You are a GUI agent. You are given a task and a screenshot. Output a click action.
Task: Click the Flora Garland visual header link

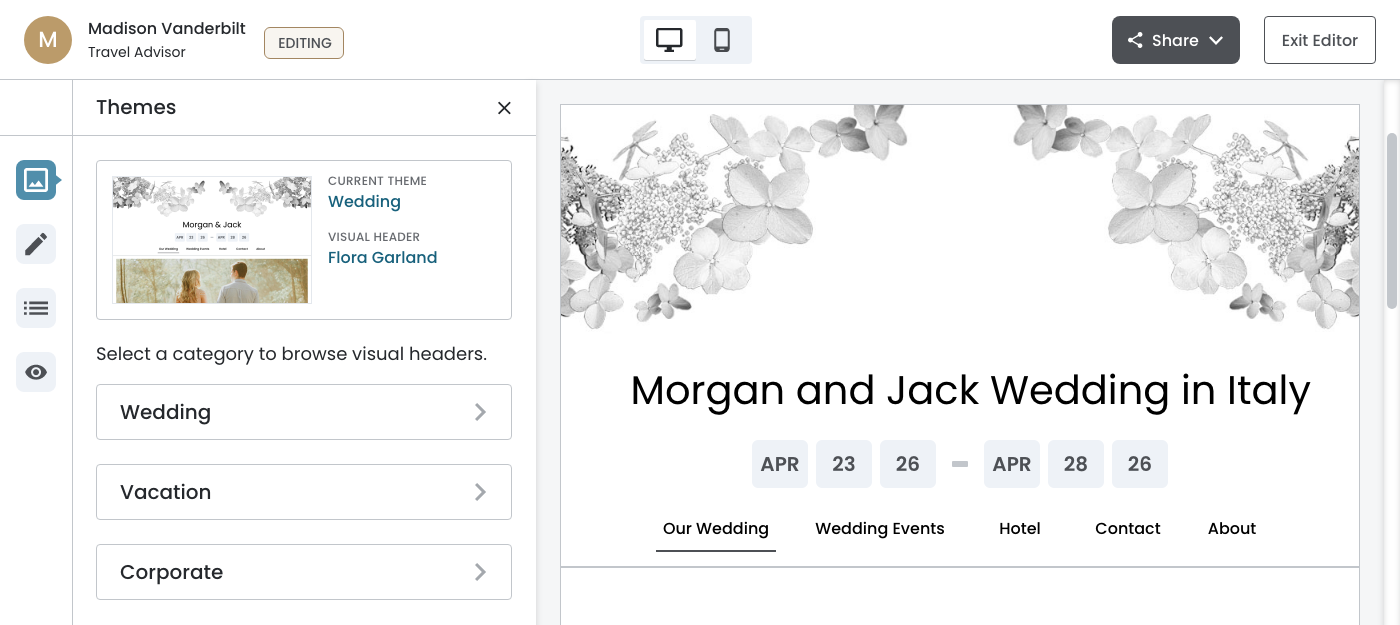[382, 258]
